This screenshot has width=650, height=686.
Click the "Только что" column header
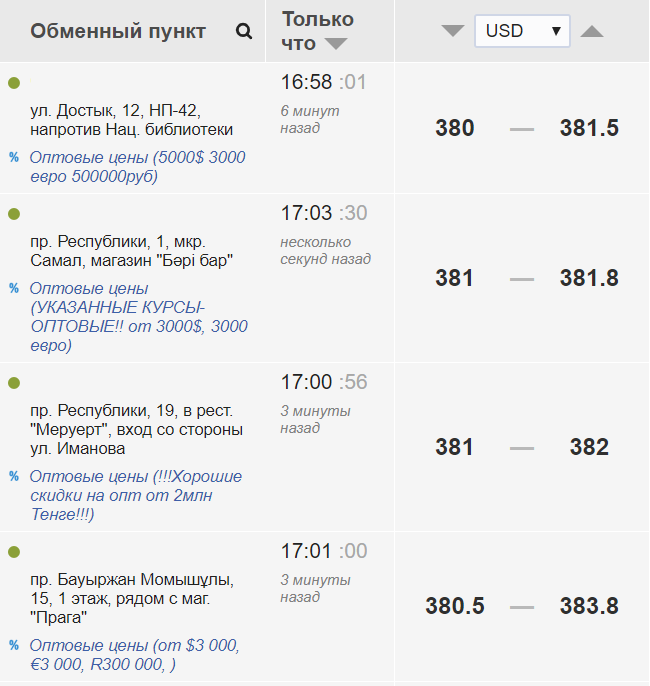317,20
